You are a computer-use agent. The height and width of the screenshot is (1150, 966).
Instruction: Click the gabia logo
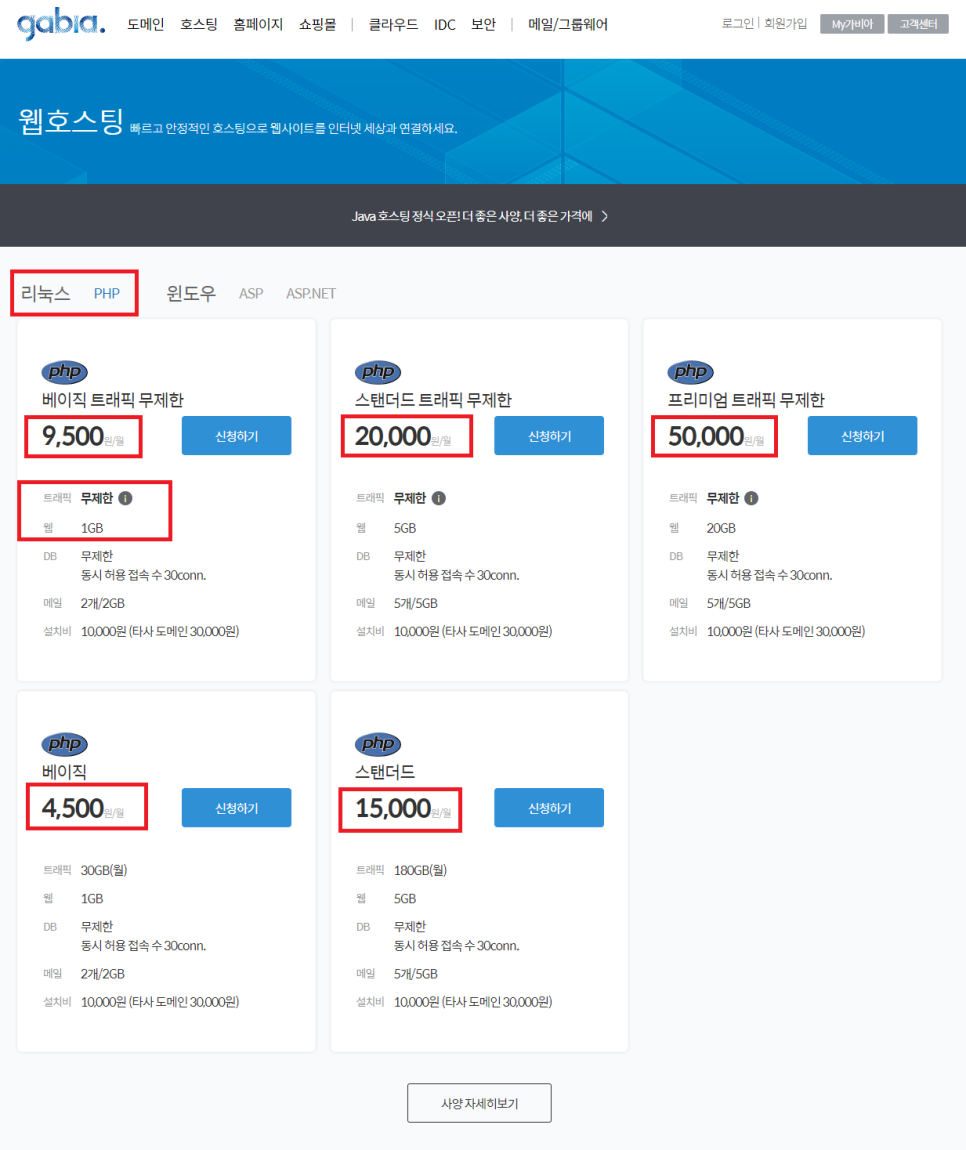[x=61, y=24]
